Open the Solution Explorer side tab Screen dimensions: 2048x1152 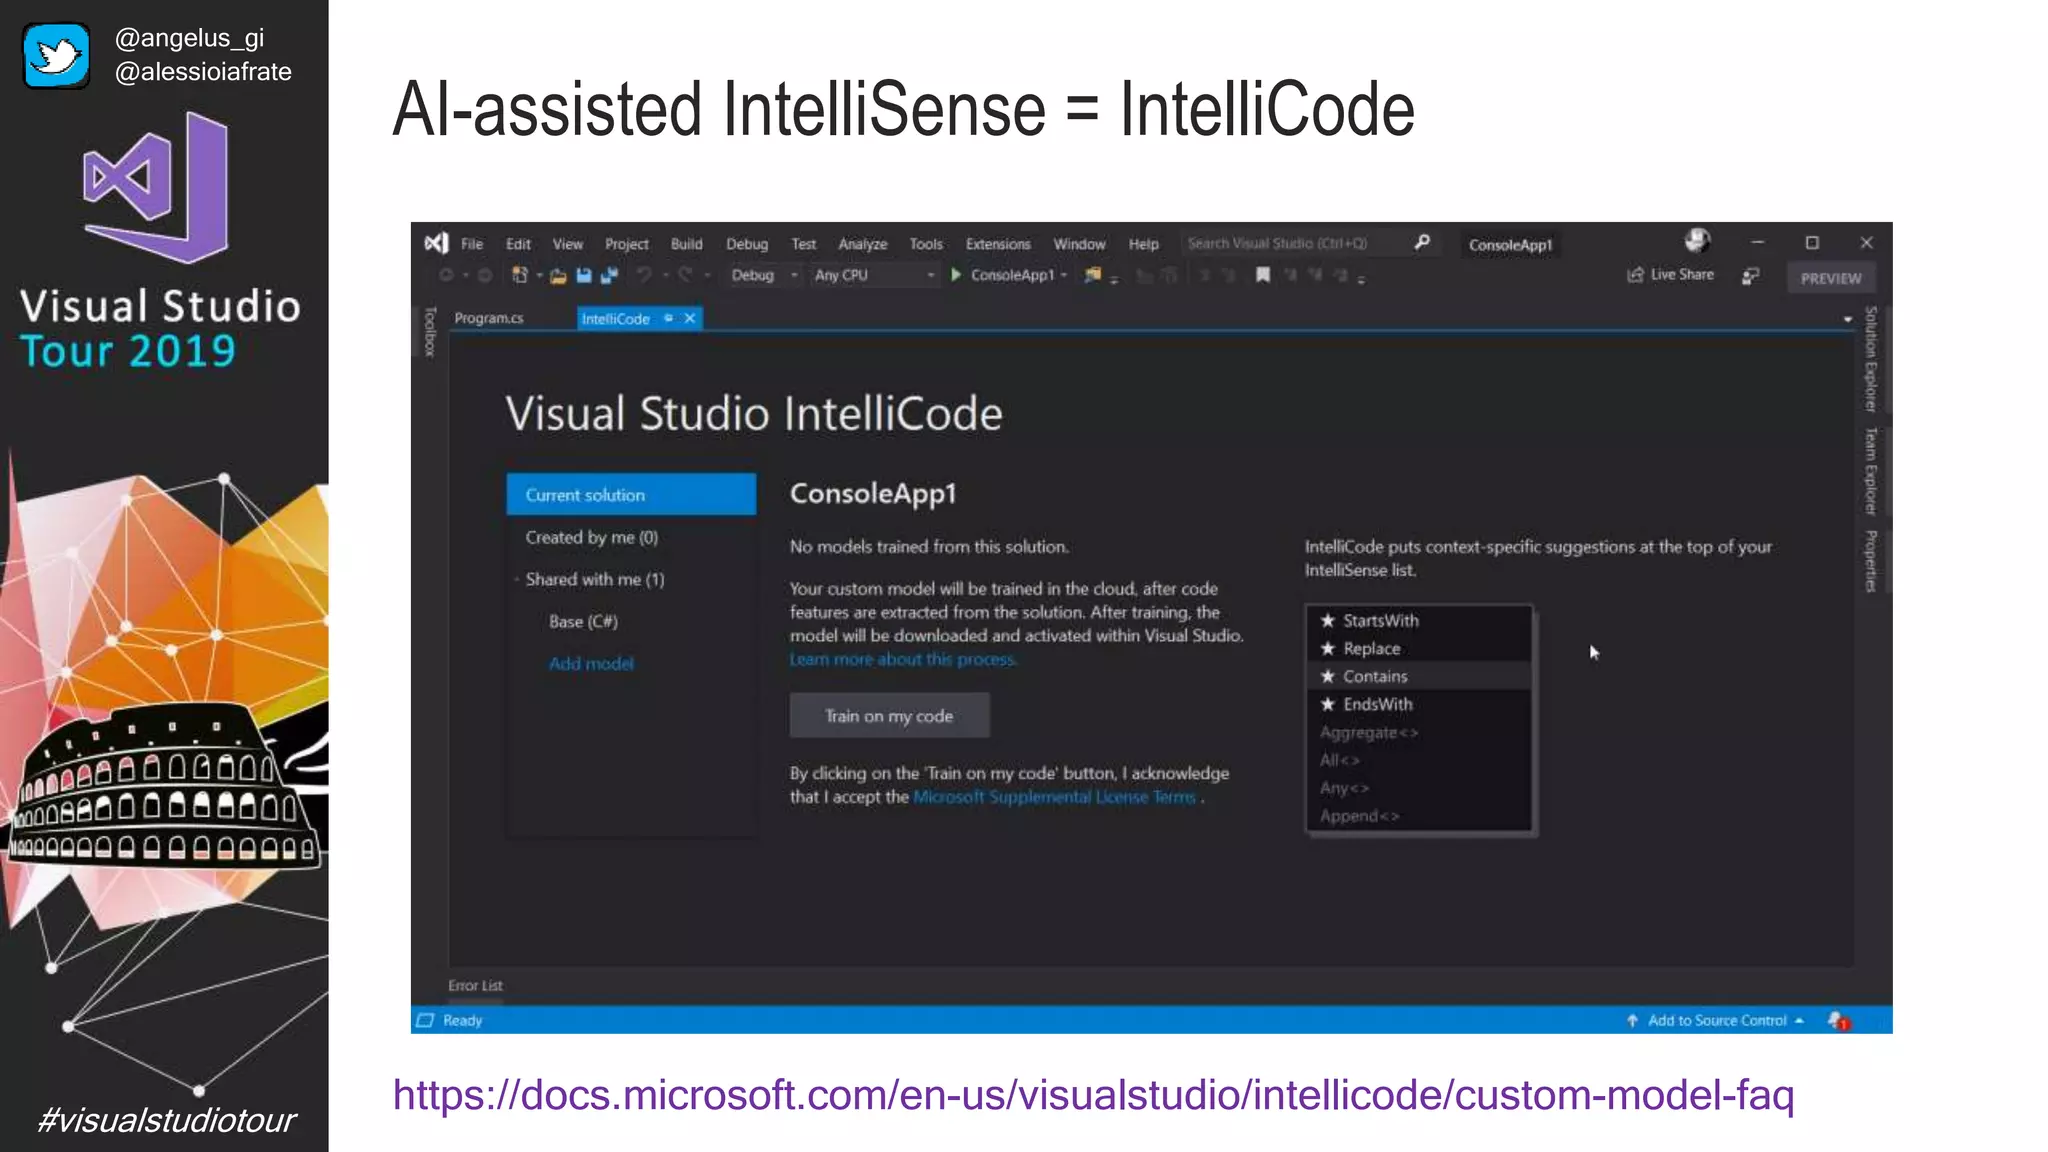click(1870, 359)
